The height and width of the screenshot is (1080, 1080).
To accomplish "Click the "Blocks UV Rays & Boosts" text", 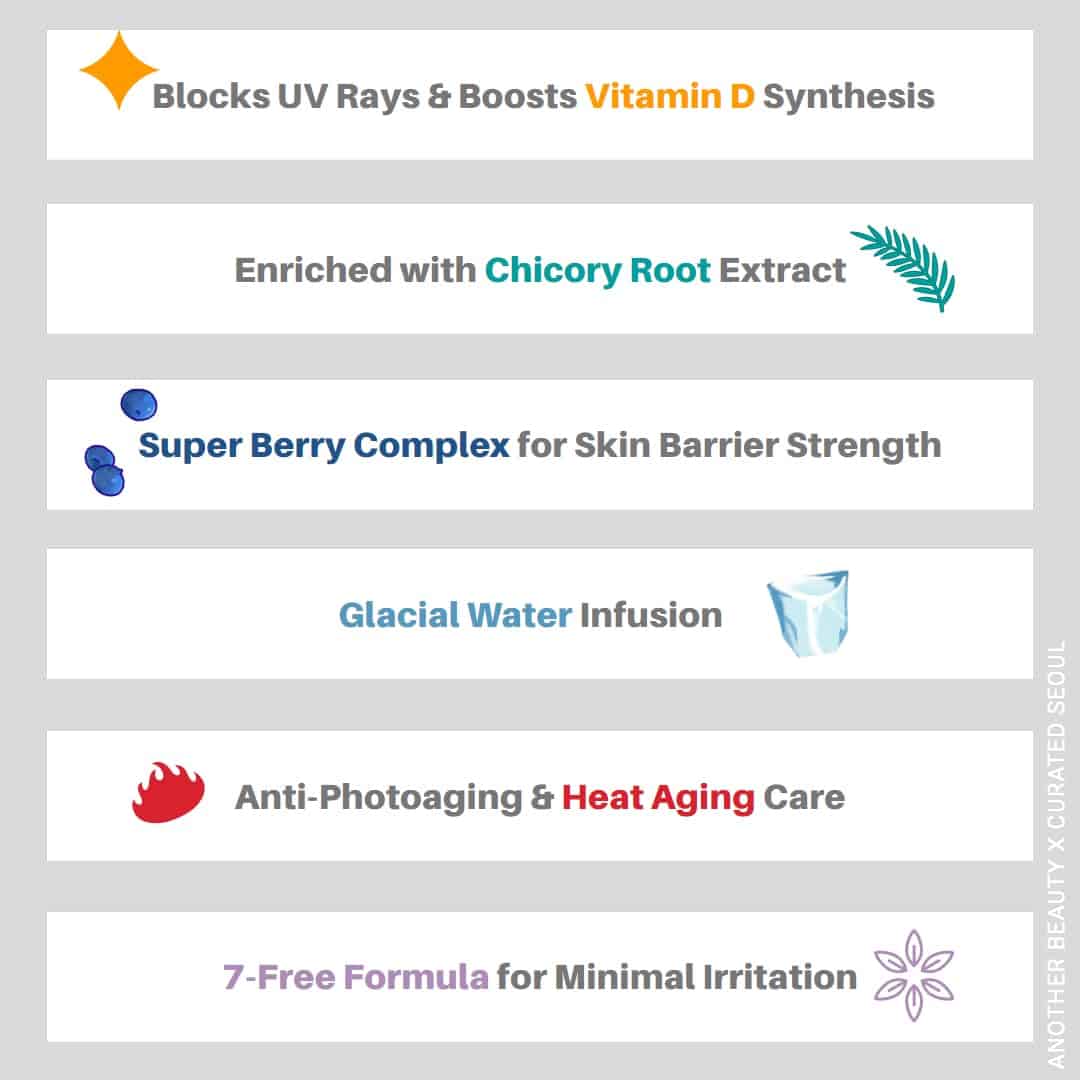I will 364,97.
